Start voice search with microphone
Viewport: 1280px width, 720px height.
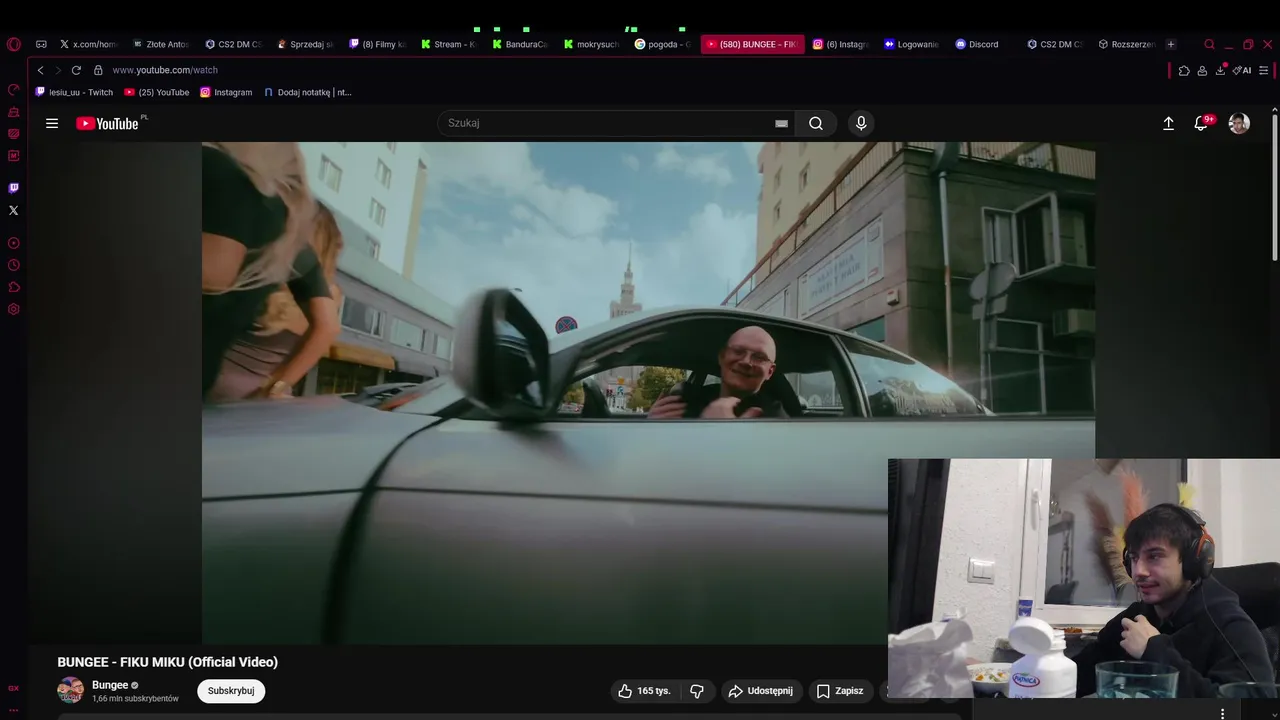(x=861, y=123)
